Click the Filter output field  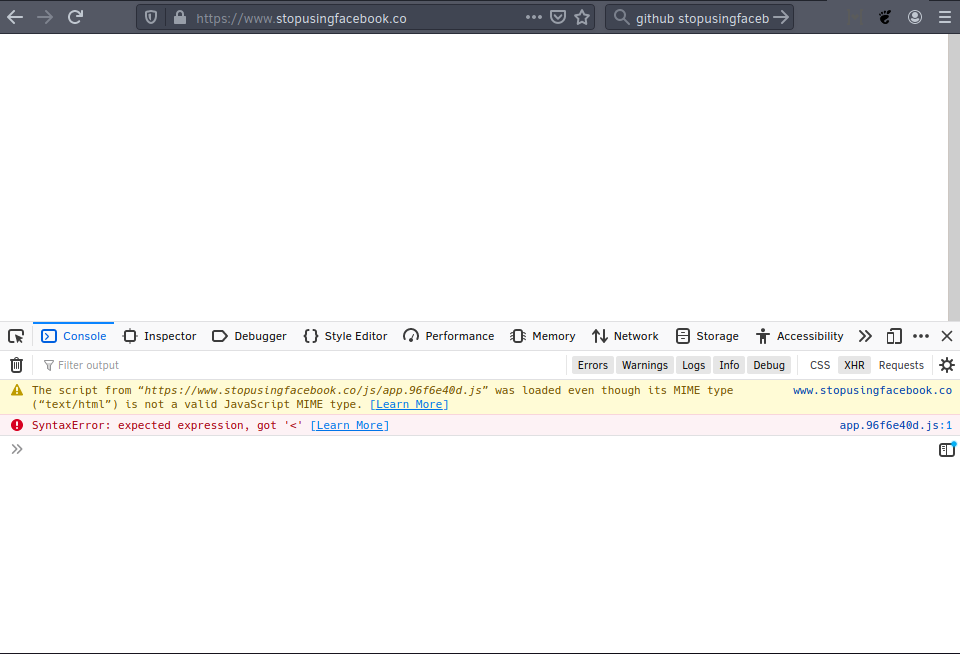click(300, 365)
